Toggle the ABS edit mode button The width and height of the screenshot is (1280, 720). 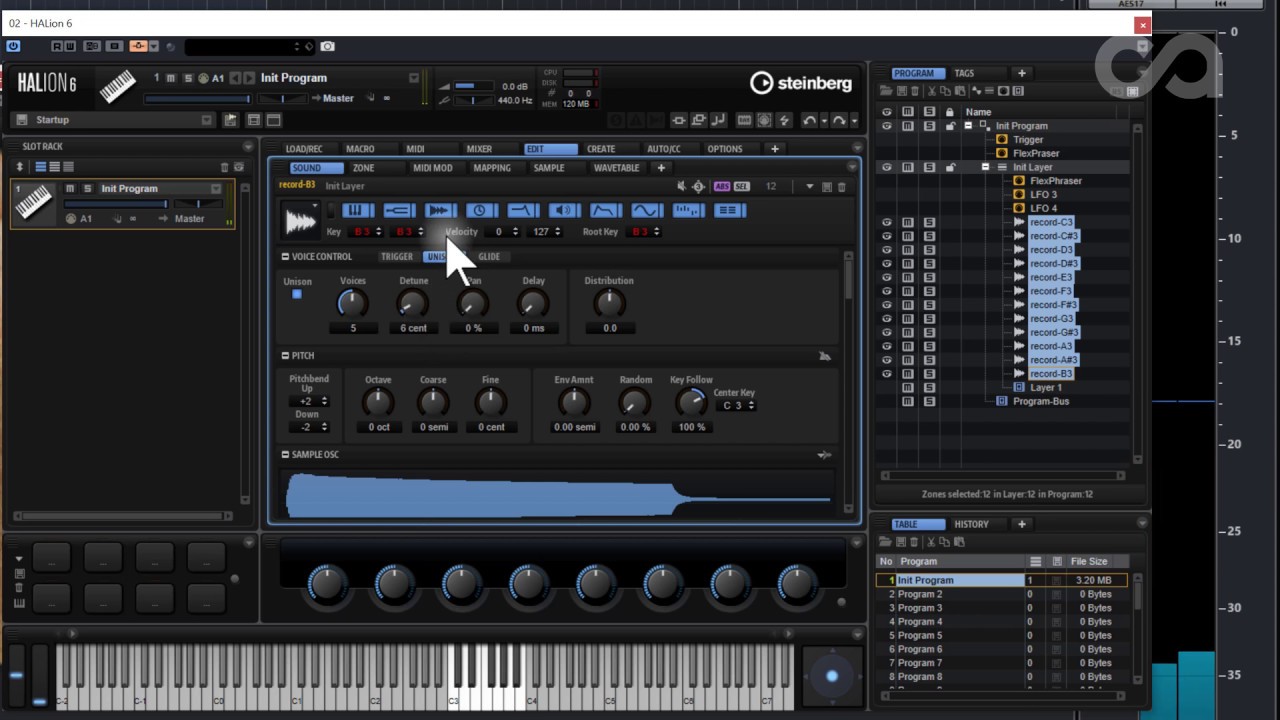pyautogui.click(x=723, y=186)
